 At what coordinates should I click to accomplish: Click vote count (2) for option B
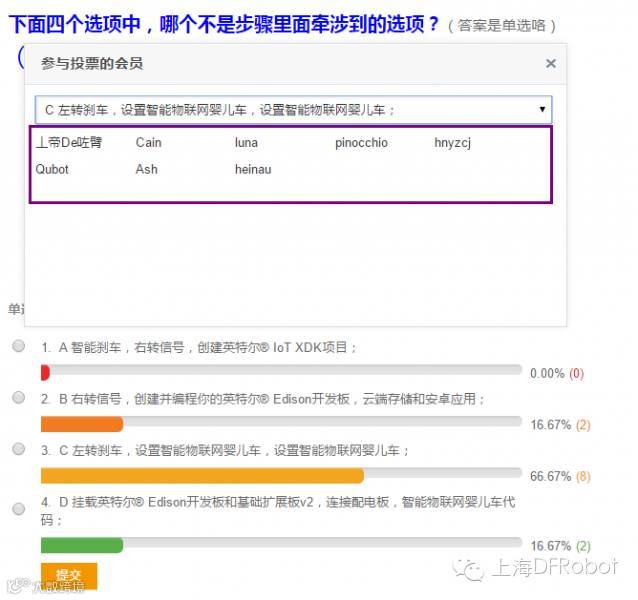(x=583, y=425)
